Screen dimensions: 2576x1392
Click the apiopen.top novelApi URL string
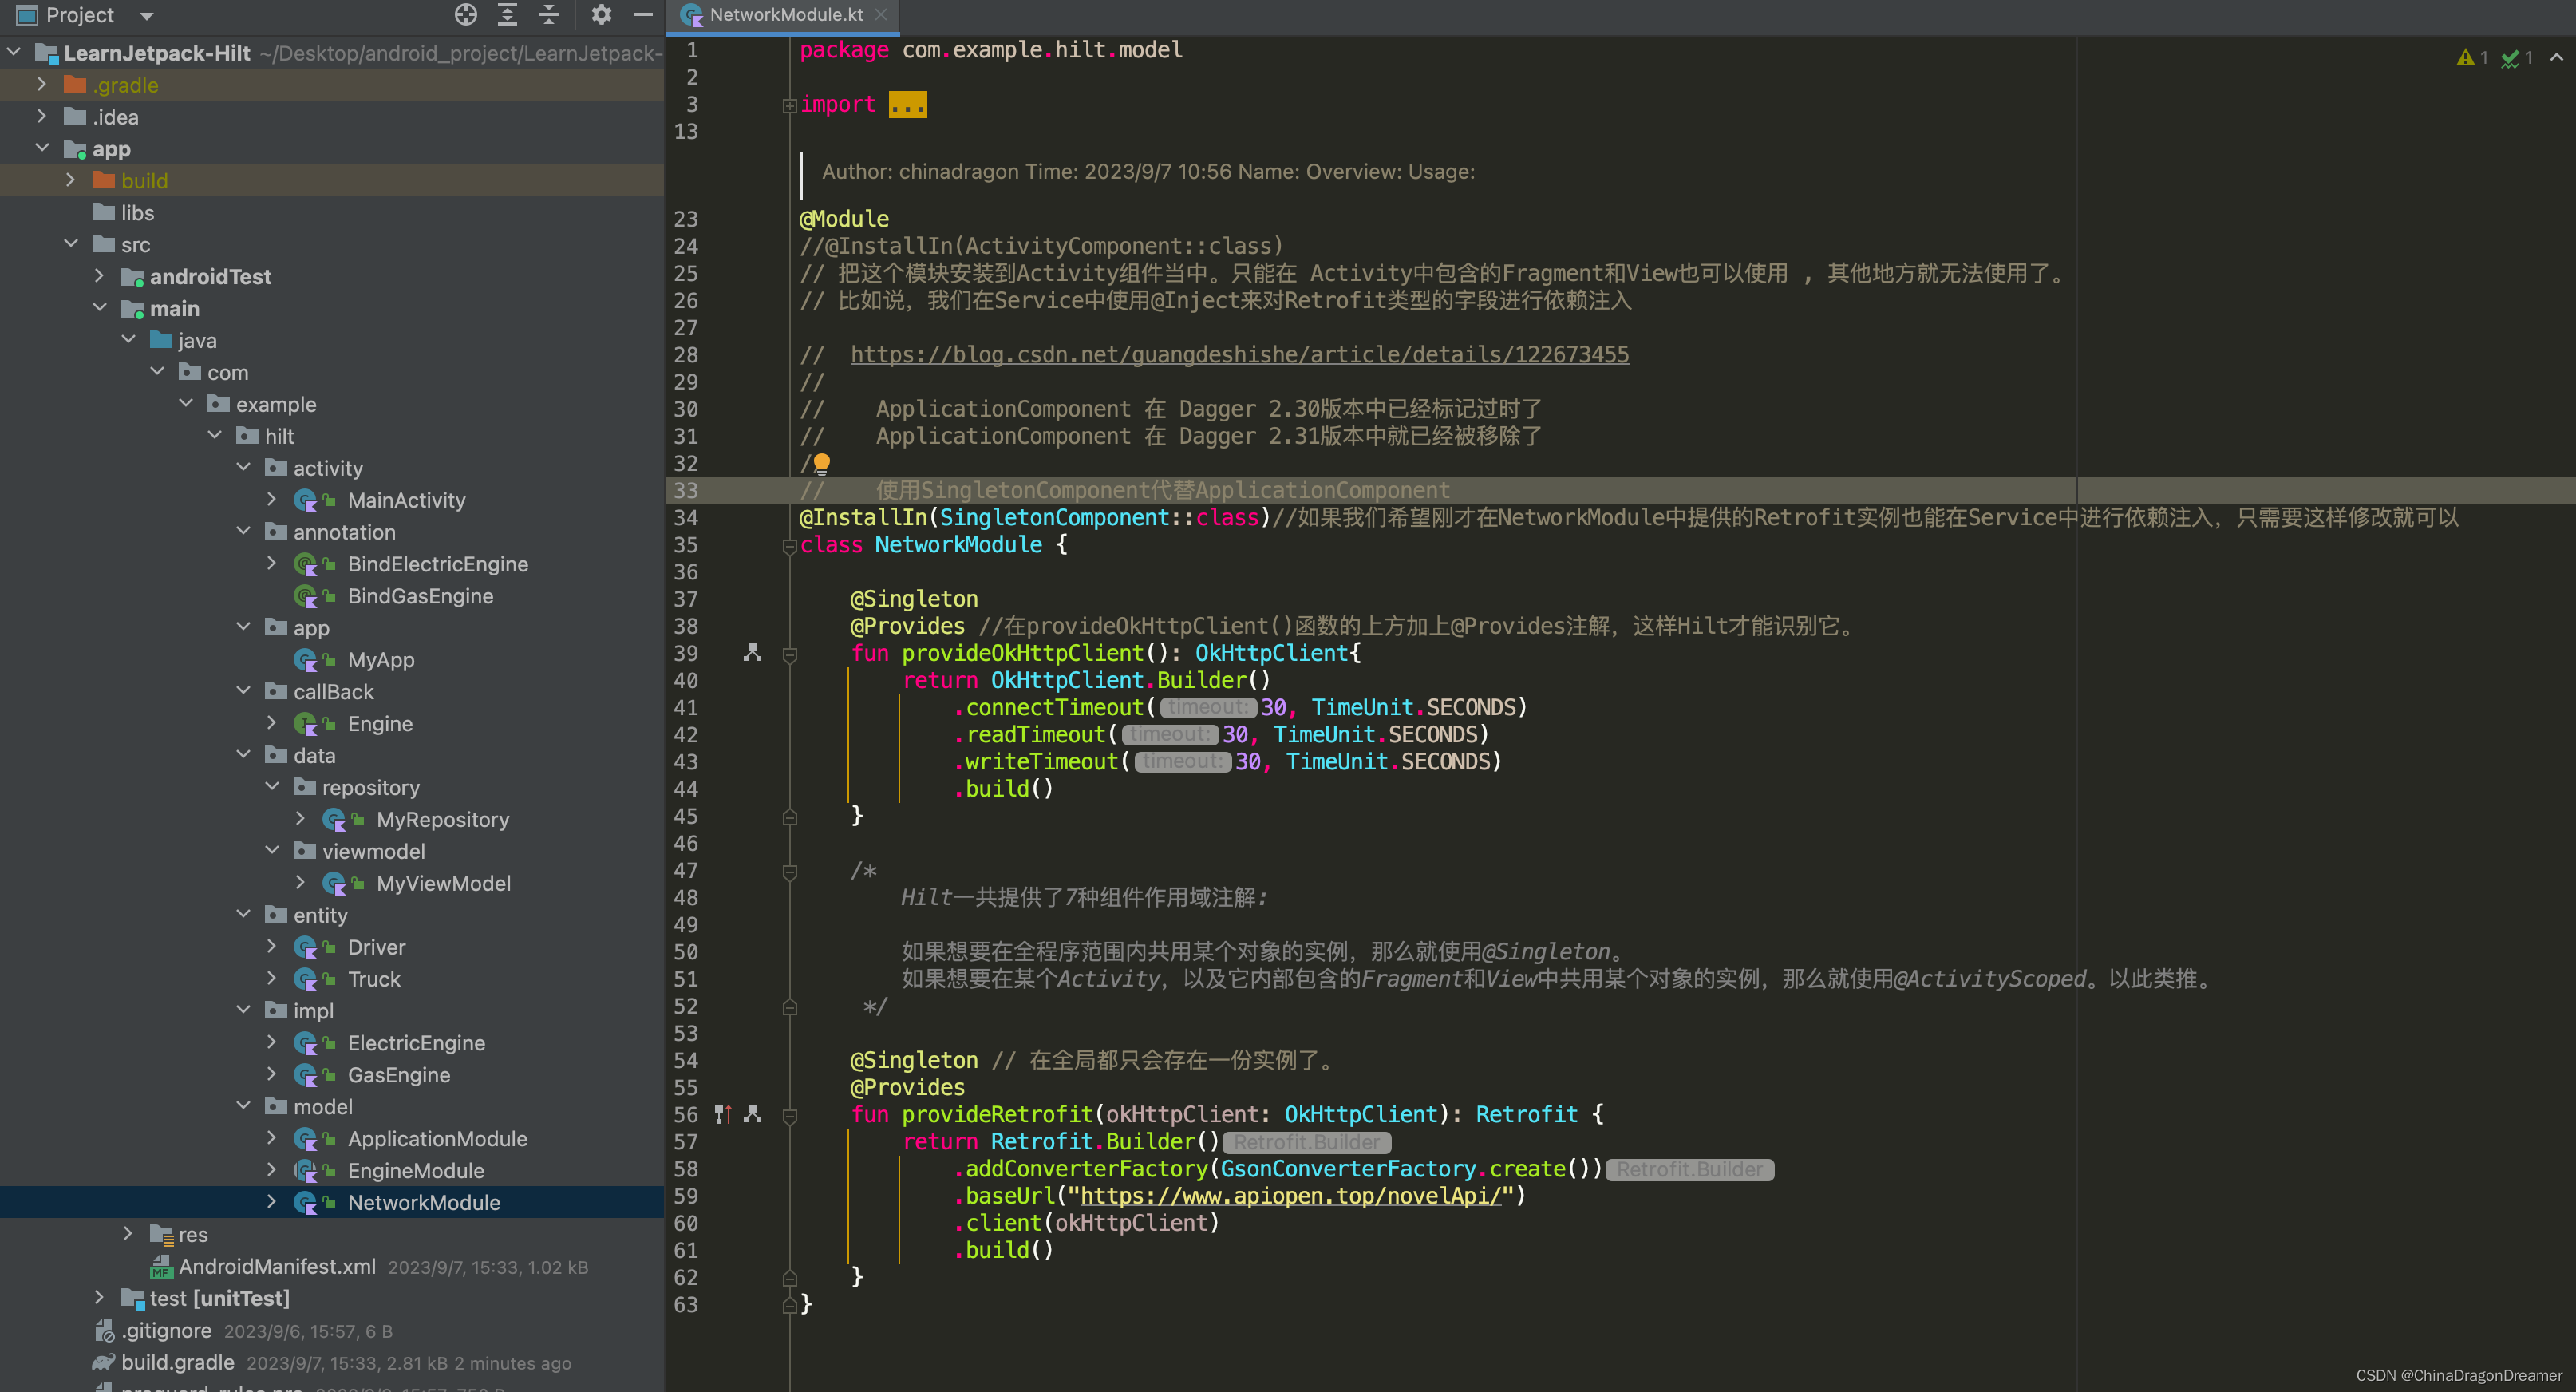click(x=1290, y=1196)
